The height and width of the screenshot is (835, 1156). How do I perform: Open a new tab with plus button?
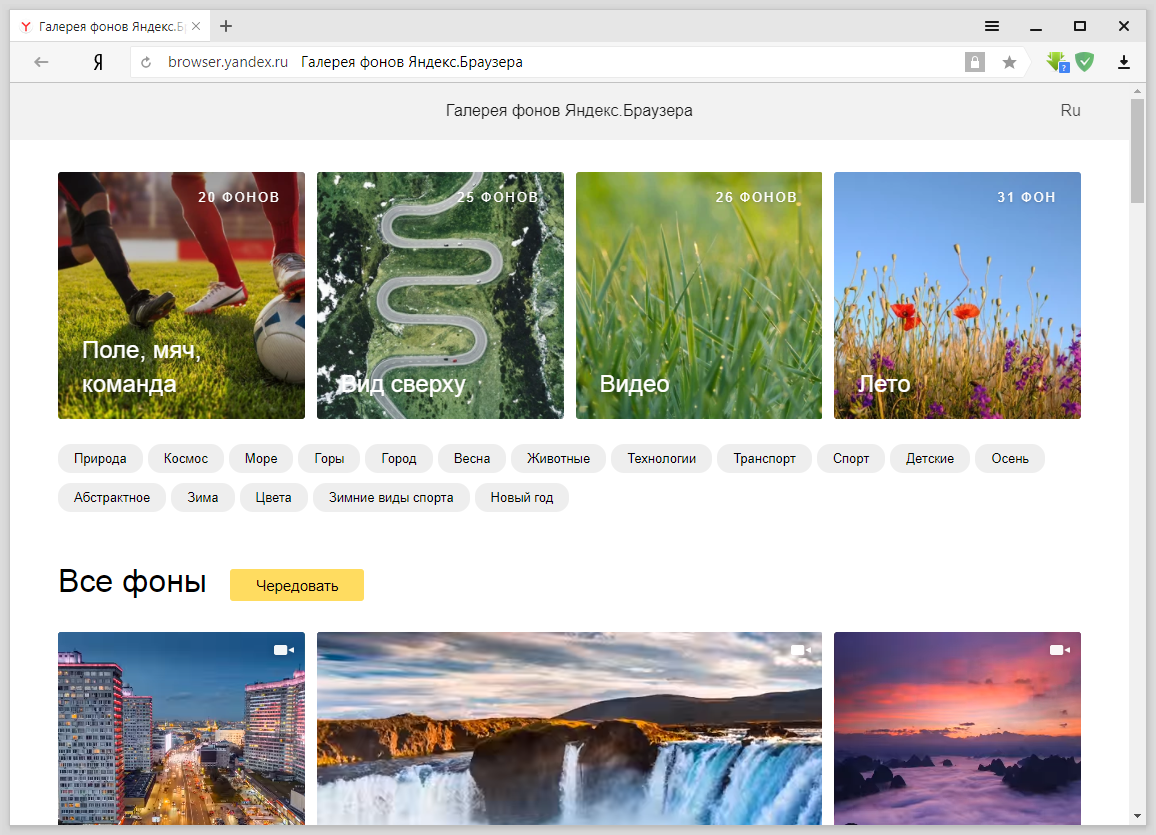point(226,26)
